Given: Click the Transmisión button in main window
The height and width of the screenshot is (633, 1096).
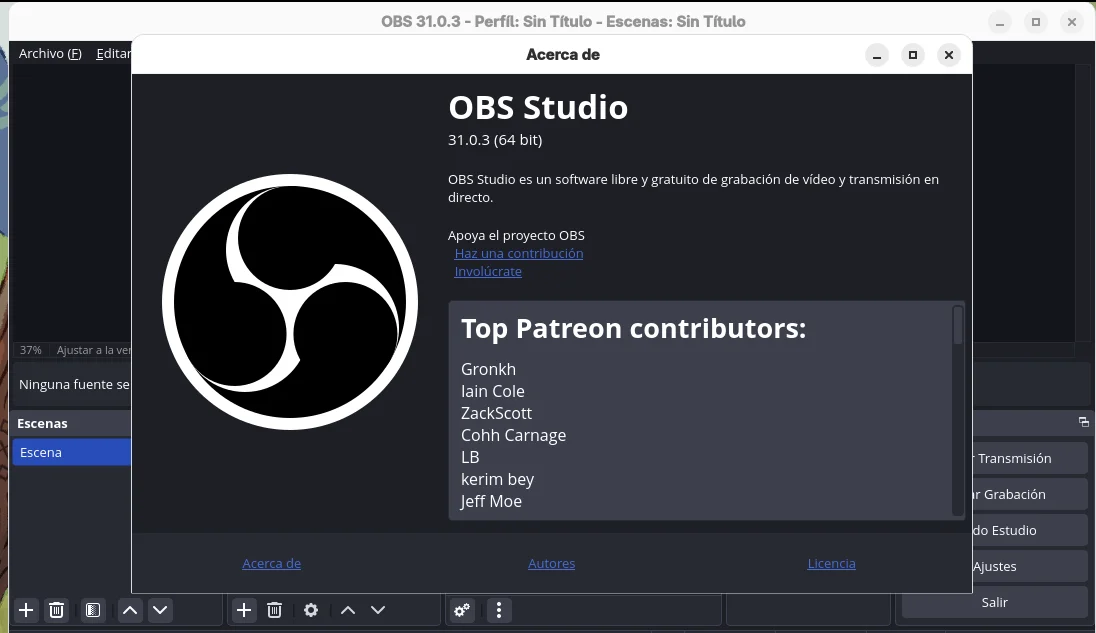Looking at the screenshot, I should click(1029, 458).
